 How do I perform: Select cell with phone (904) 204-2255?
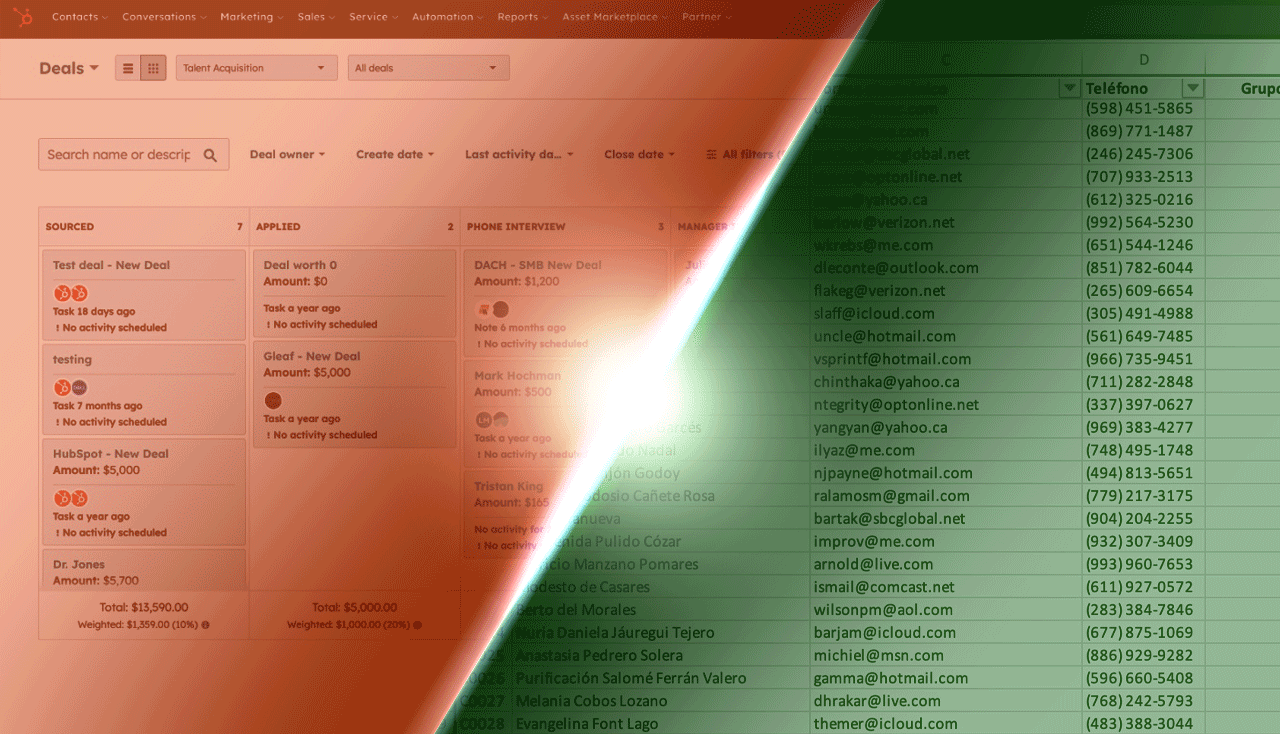(x=1144, y=519)
